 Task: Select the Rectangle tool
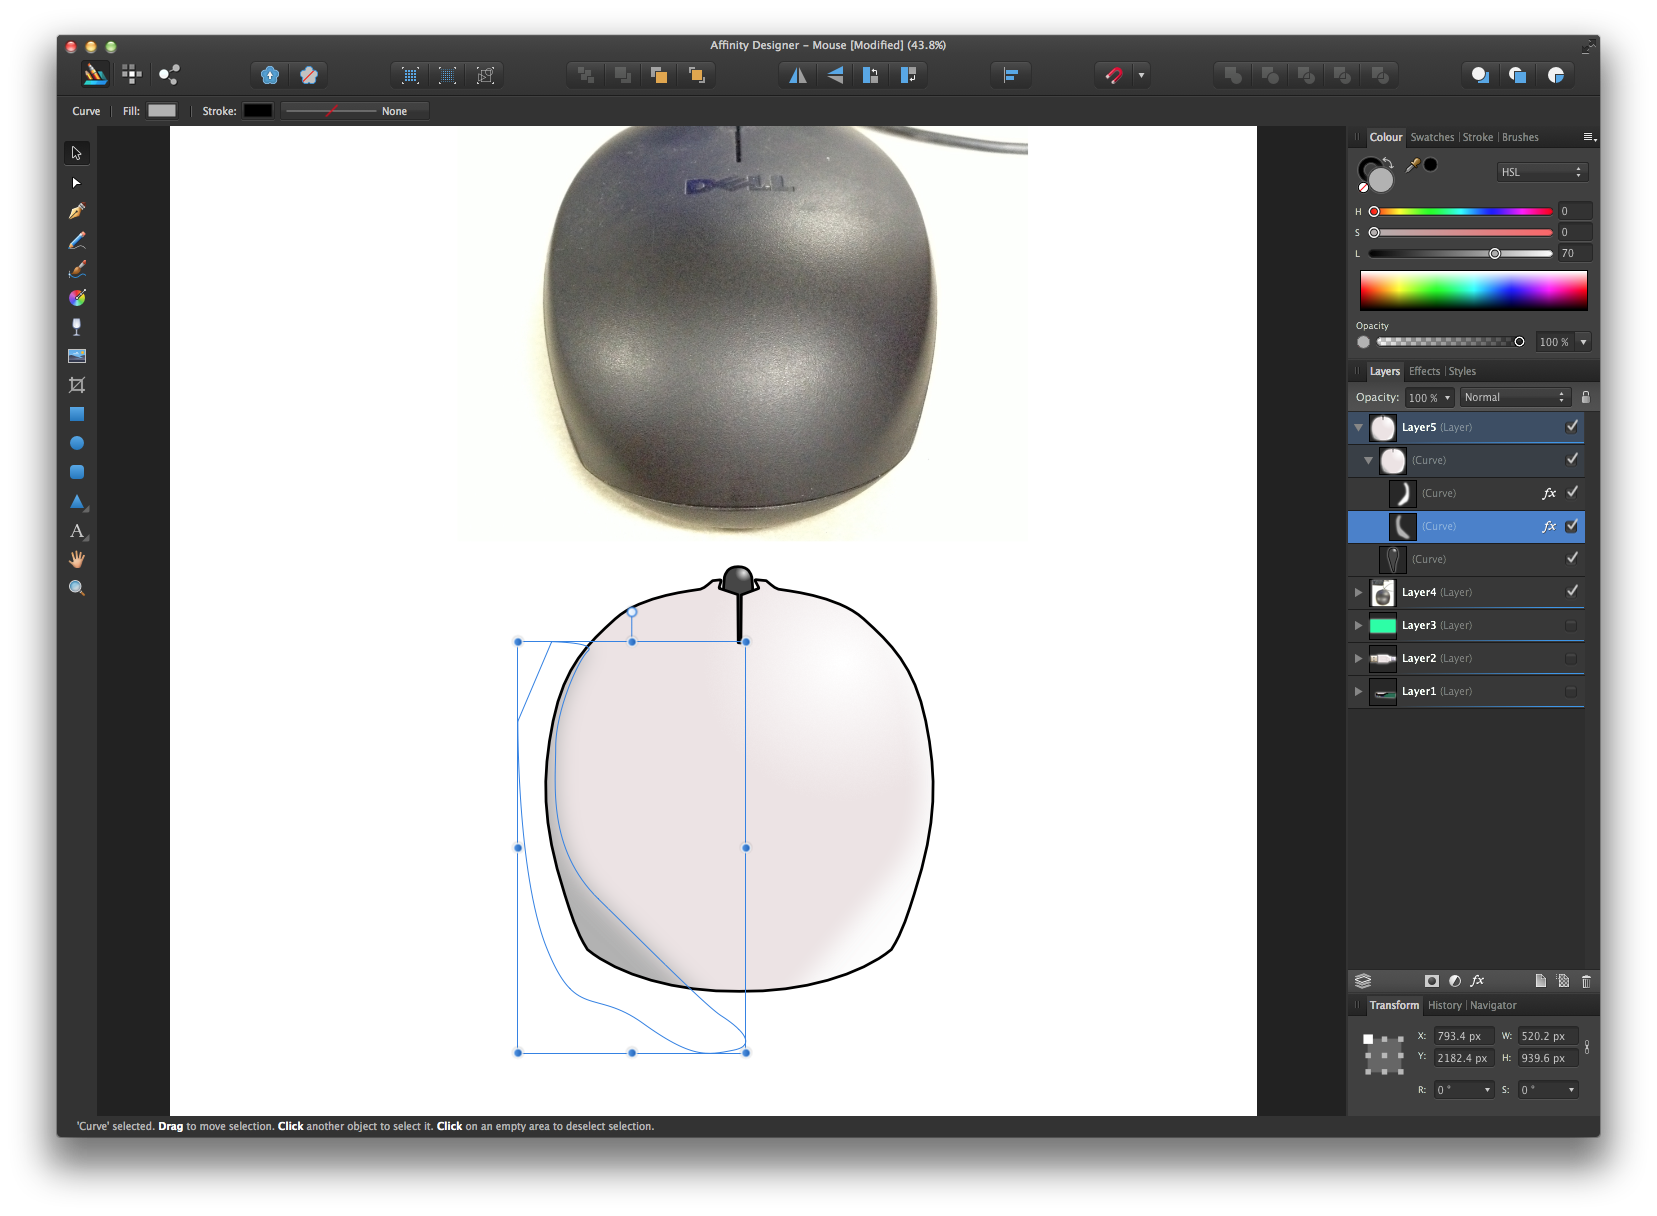coord(77,414)
